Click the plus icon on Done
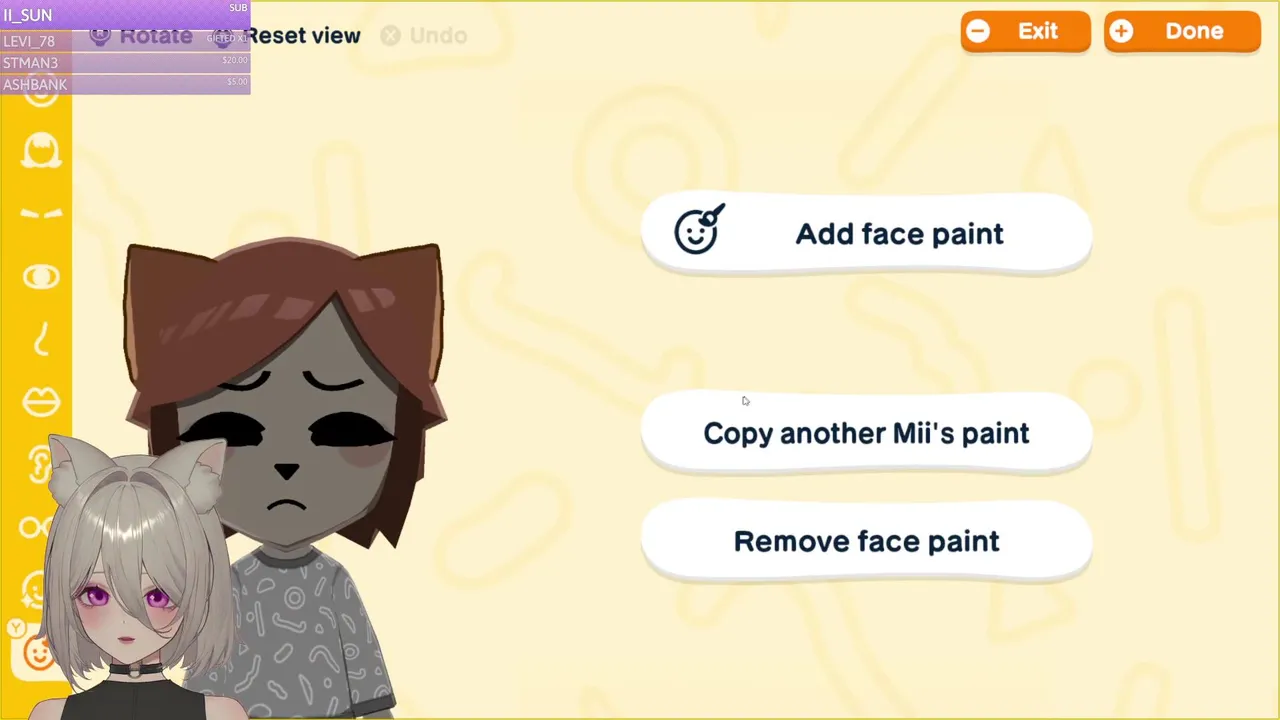Image resolution: width=1280 pixels, height=720 pixels. pyautogui.click(x=1121, y=31)
